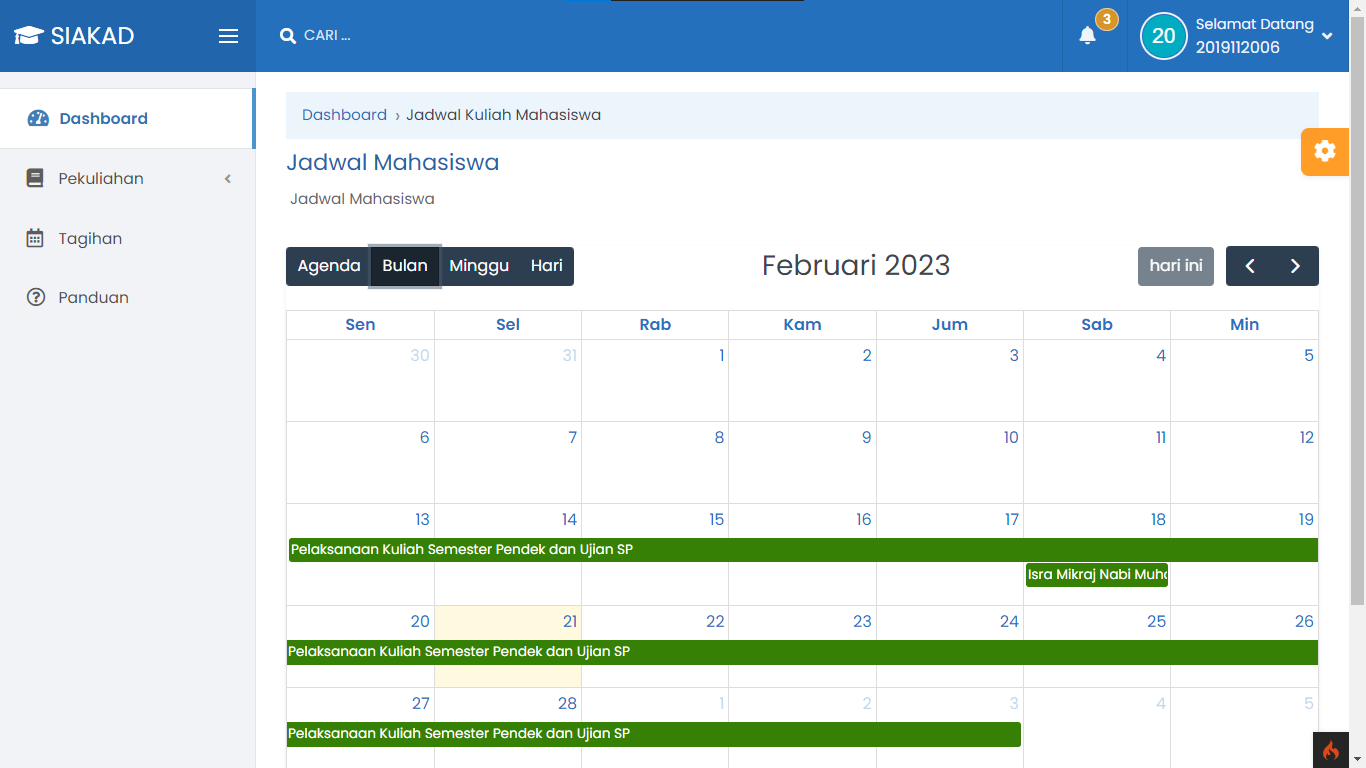This screenshot has width=1366, height=768.
Task: Click the Sen column header
Action: point(360,324)
